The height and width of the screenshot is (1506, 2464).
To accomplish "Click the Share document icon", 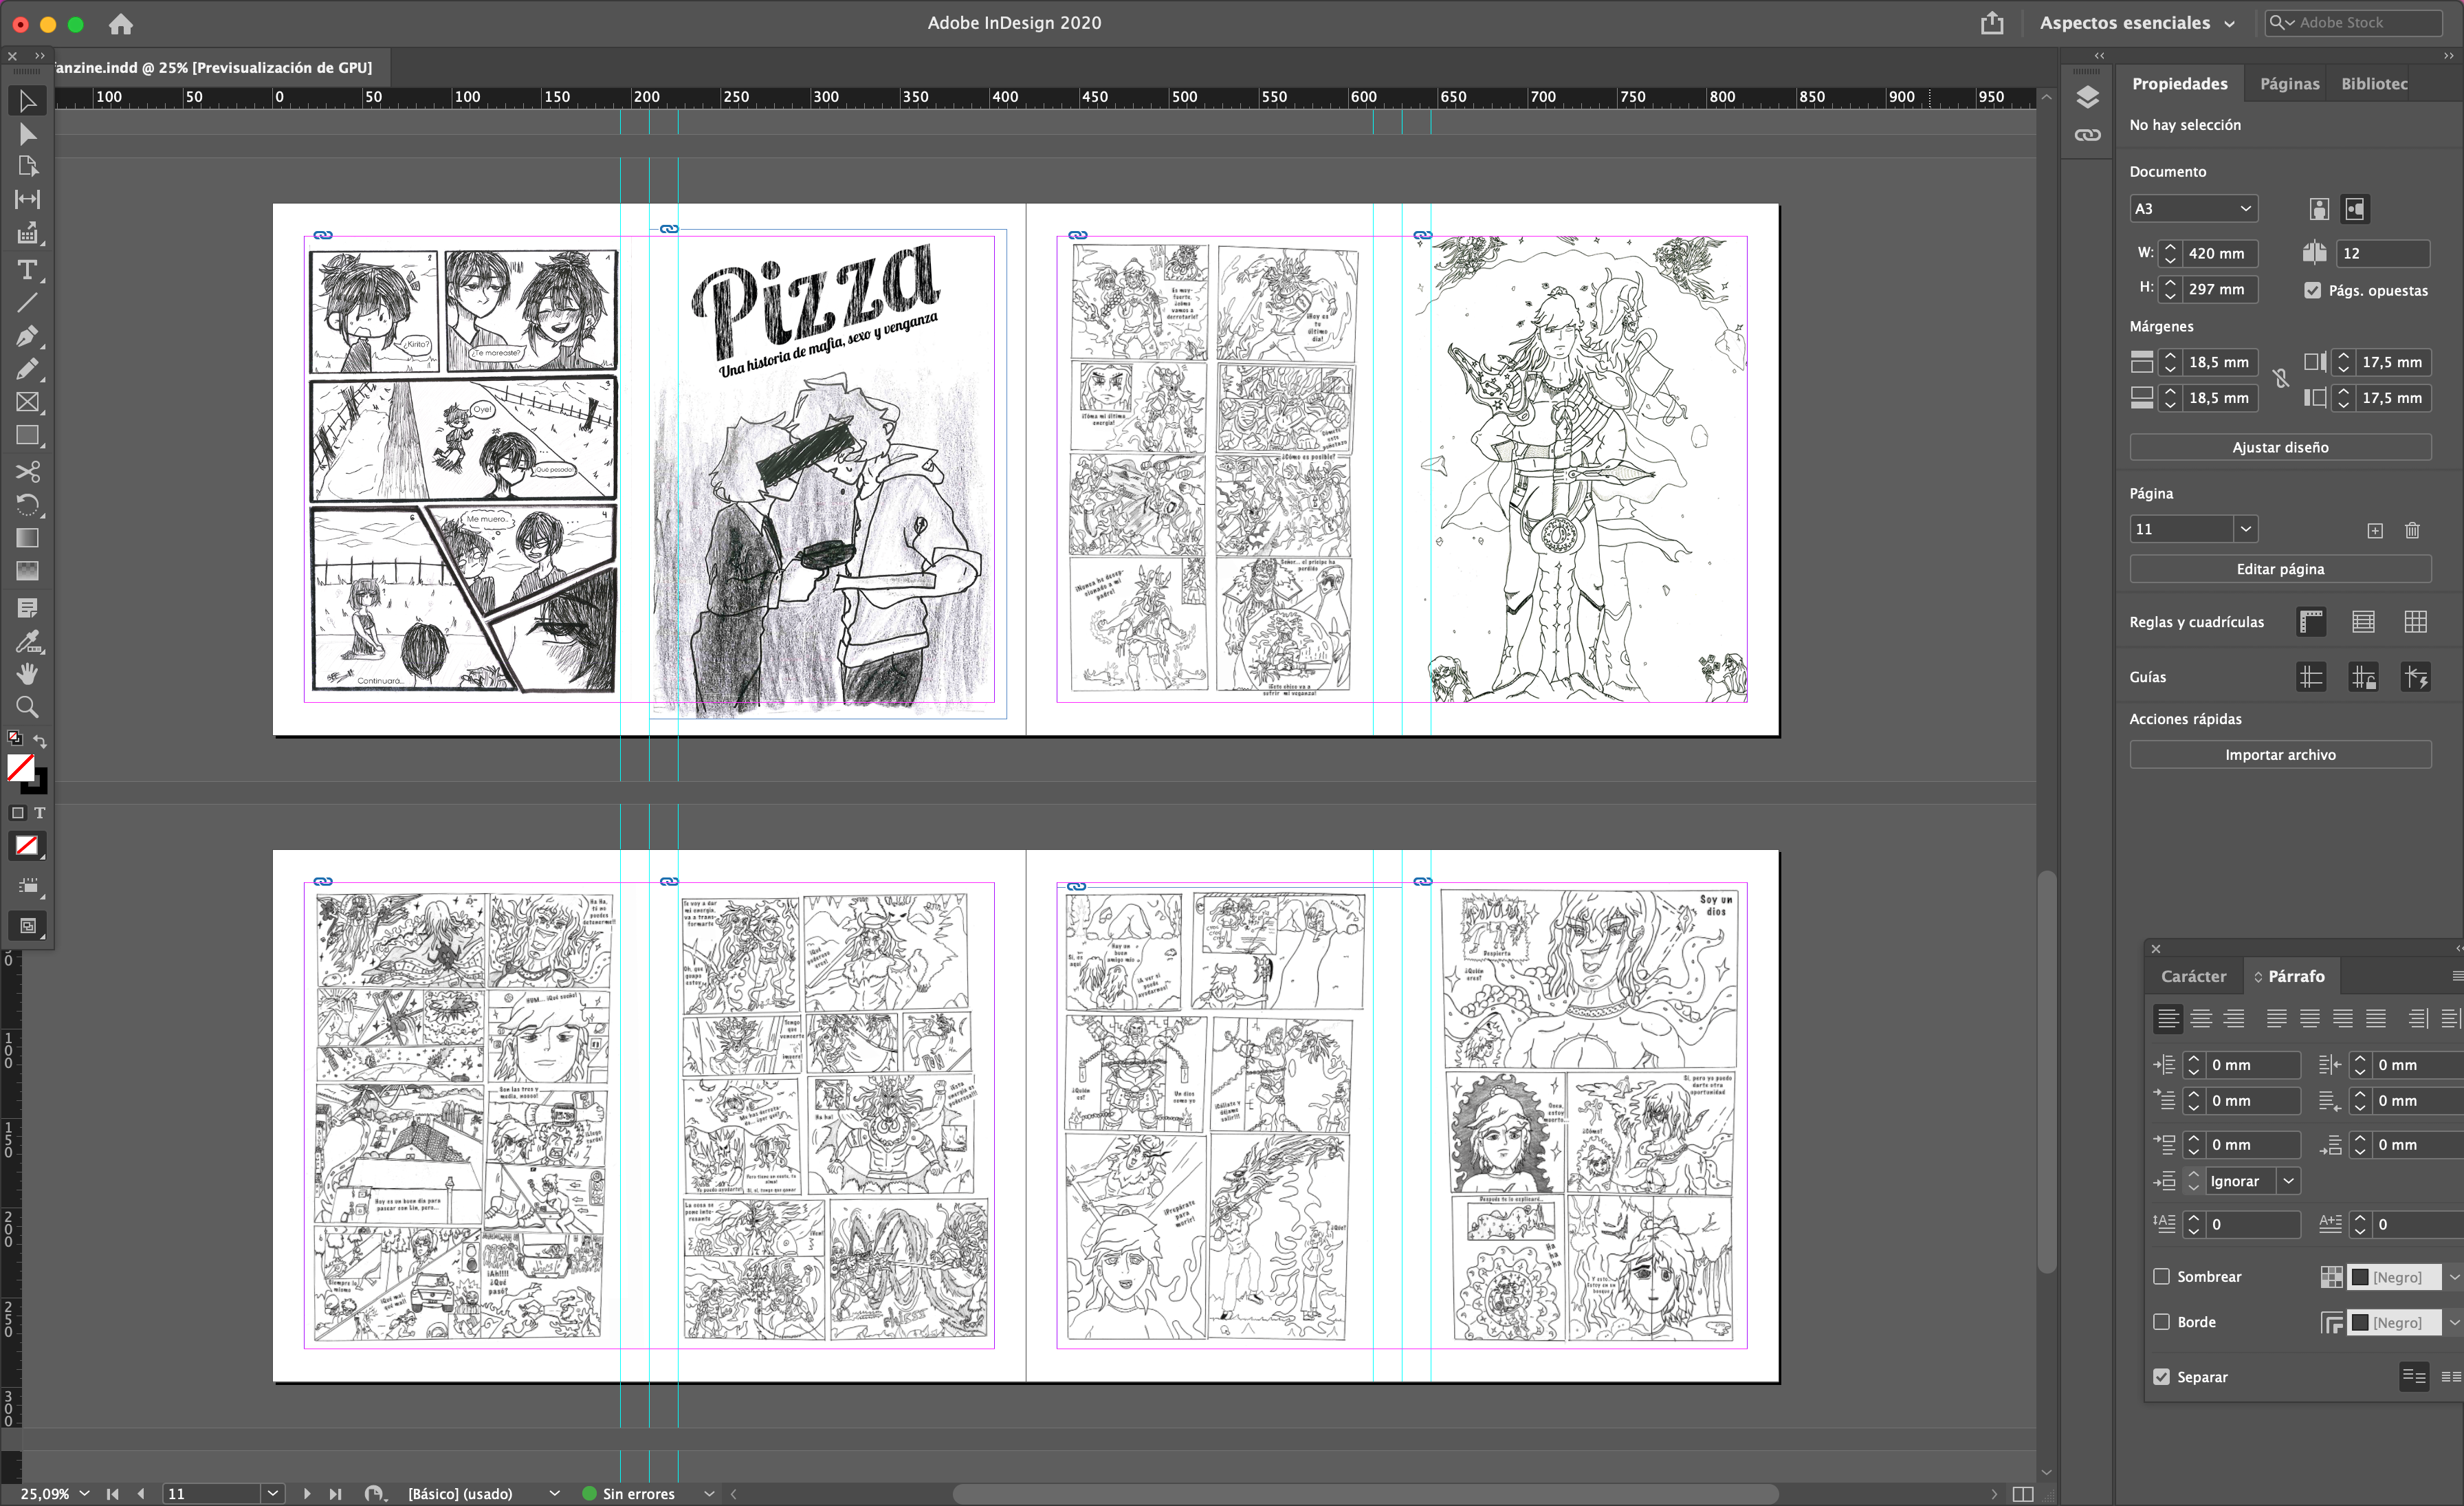I will click(x=1991, y=22).
